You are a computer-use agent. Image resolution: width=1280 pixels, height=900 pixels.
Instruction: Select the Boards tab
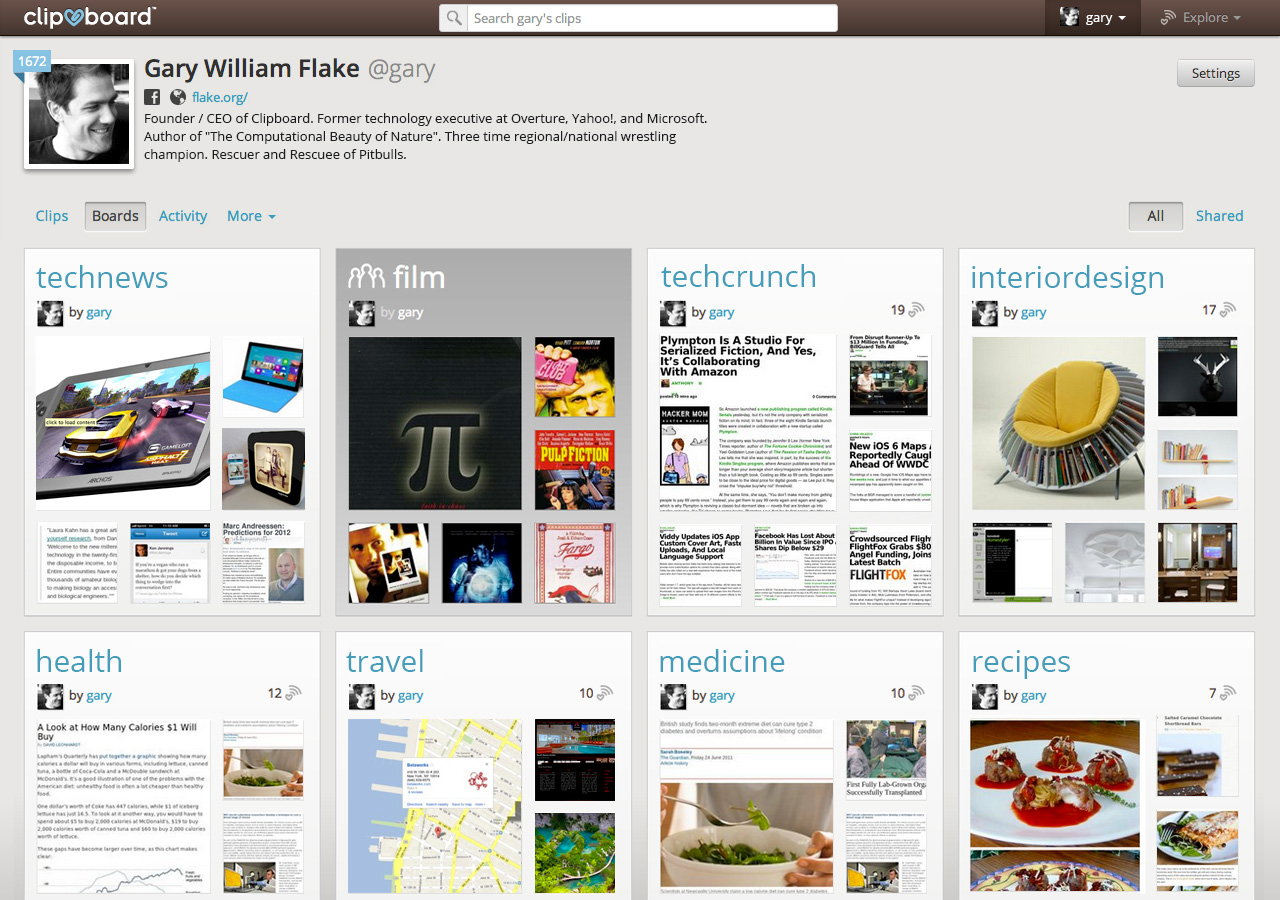coord(115,216)
